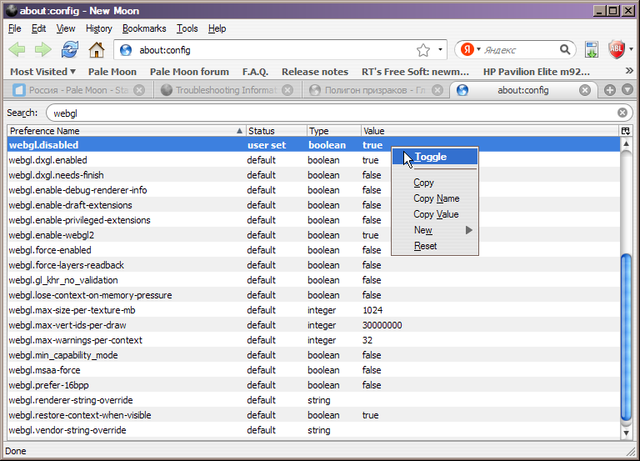Close the Troubleshooting Information tab
Screen dimensions: 640x461
coord(287,90)
